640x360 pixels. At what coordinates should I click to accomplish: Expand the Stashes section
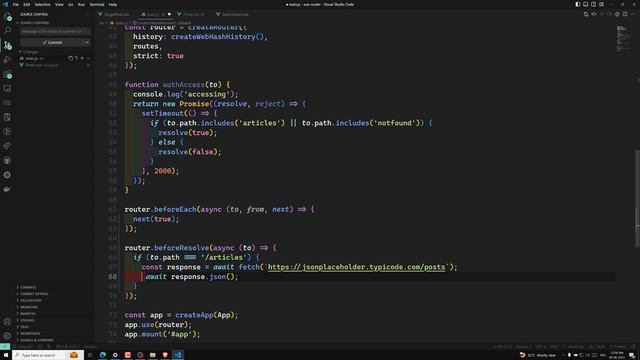click(x=27, y=320)
